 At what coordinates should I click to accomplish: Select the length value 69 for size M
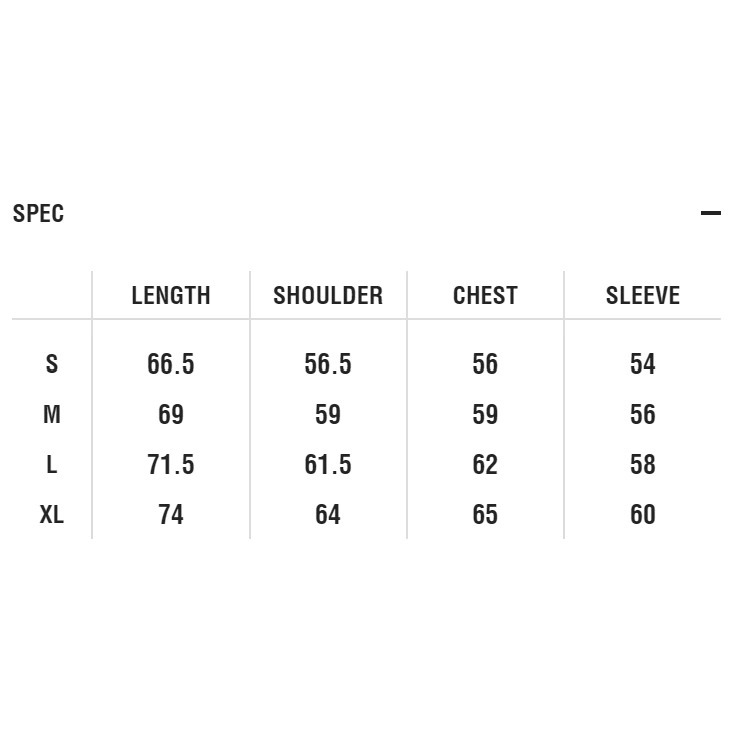[x=171, y=414]
